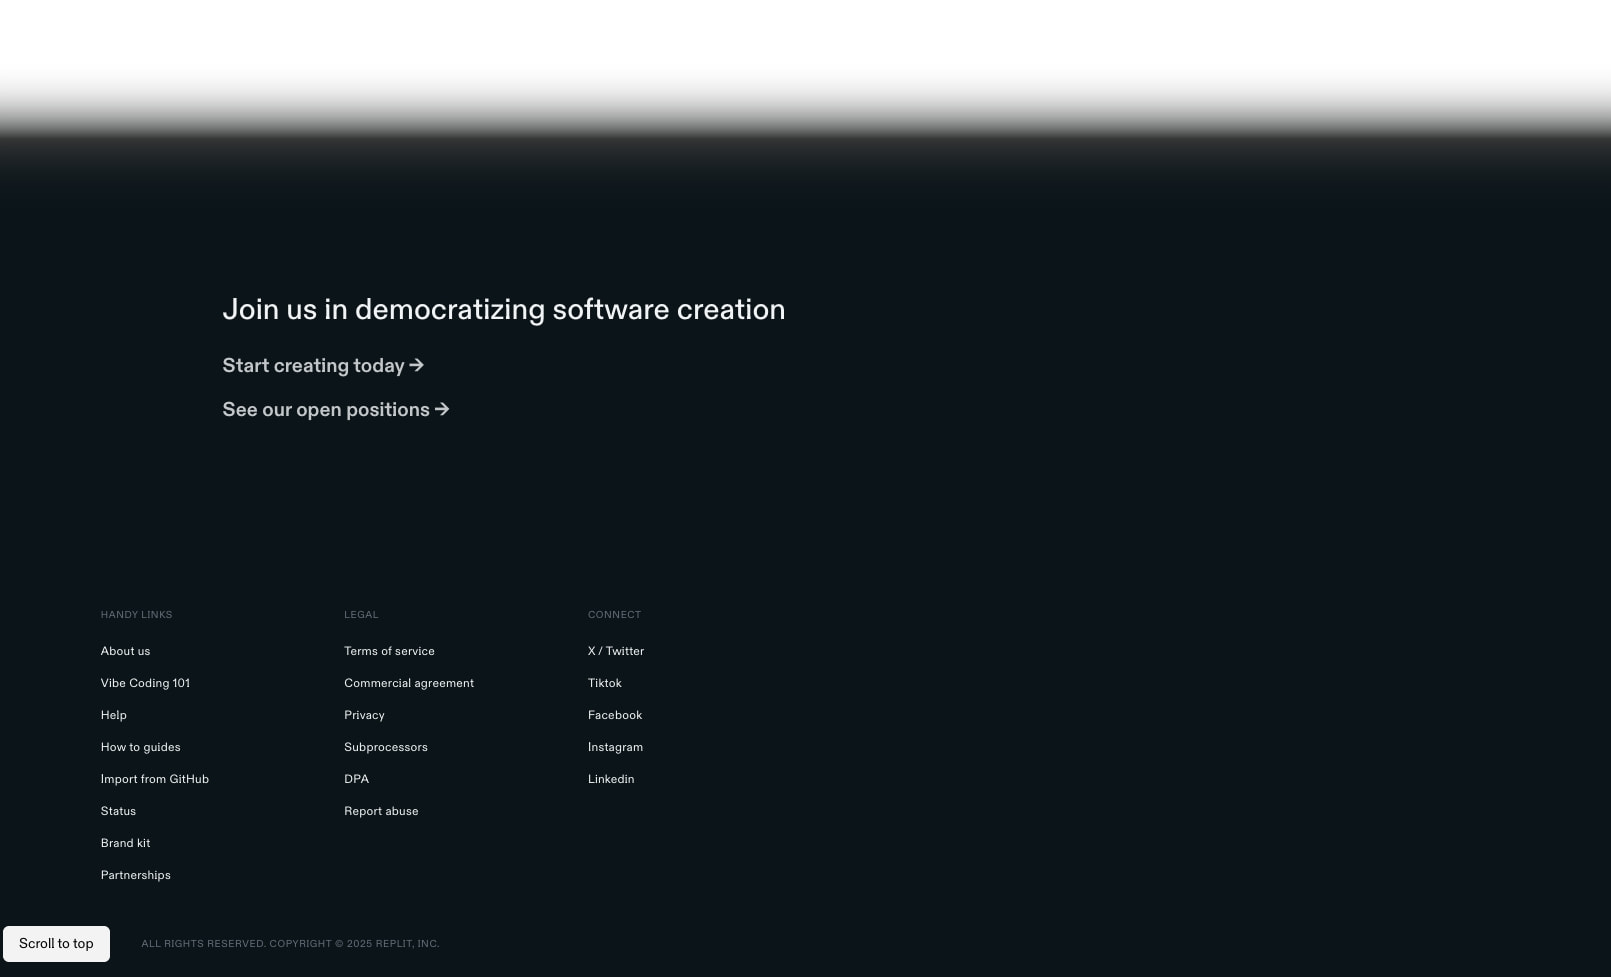This screenshot has width=1611, height=977.
Task: Go to Partnerships
Action: pos(136,875)
